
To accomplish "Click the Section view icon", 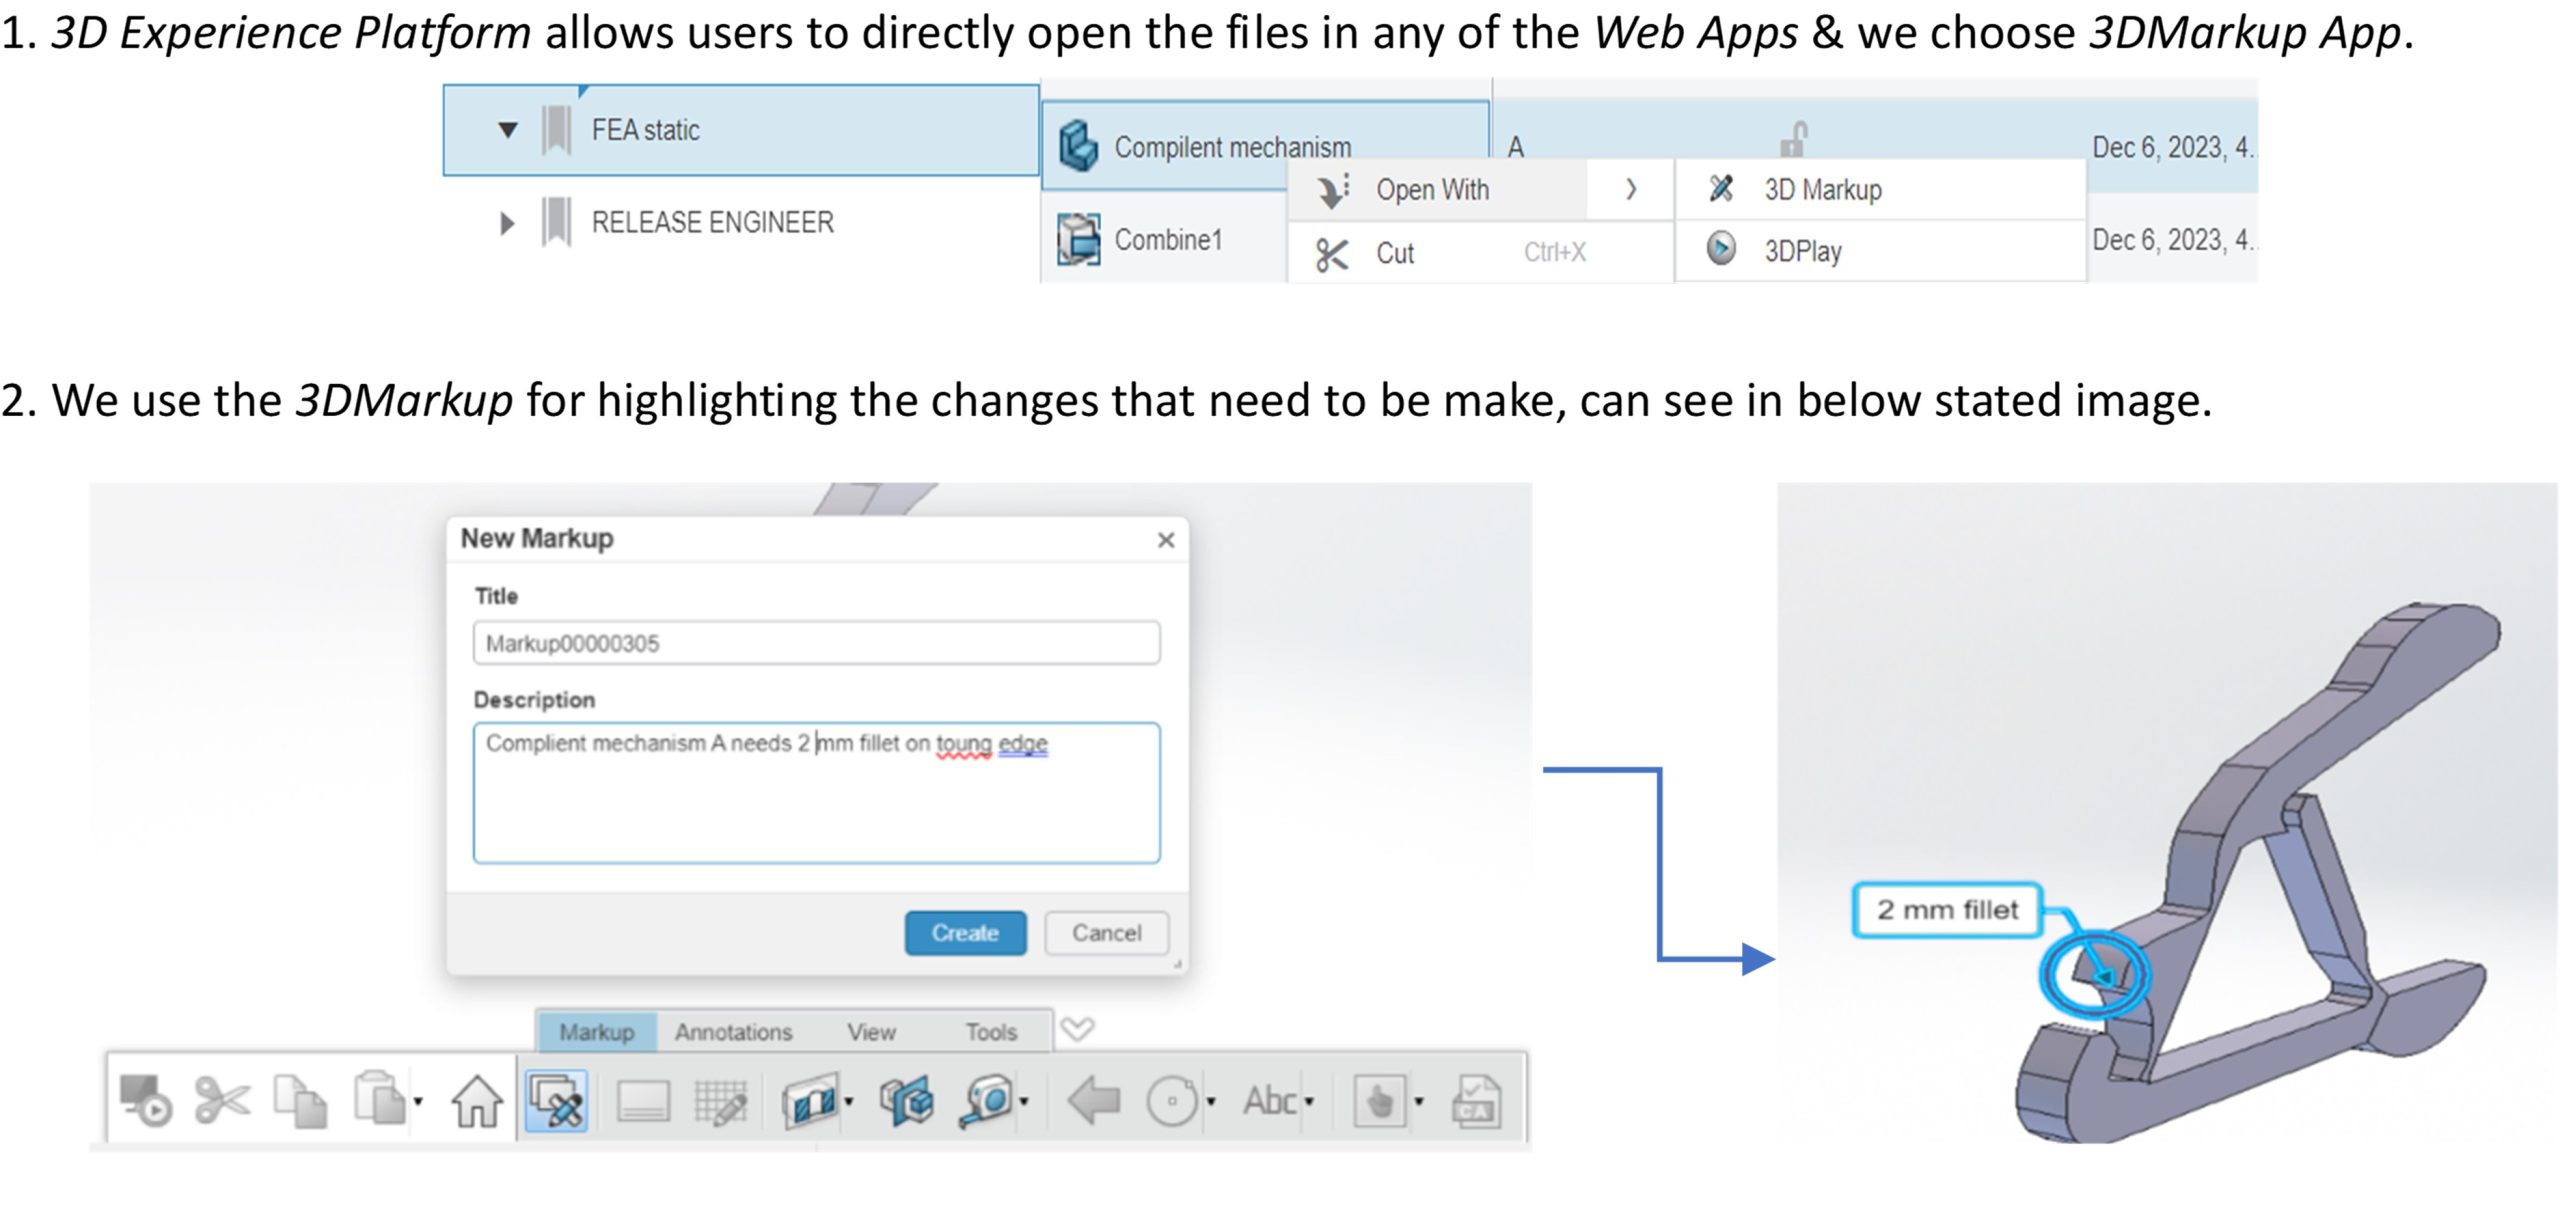I will pos(809,1101).
